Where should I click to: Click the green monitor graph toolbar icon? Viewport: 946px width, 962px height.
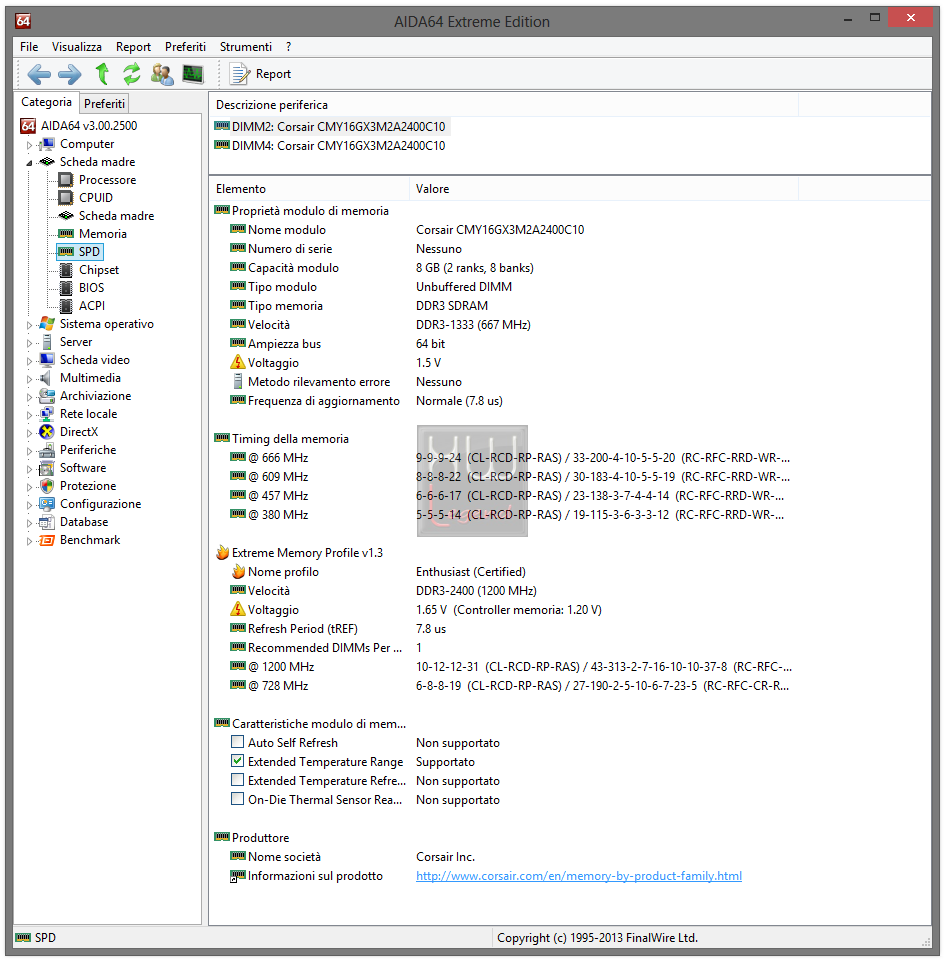tap(193, 74)
